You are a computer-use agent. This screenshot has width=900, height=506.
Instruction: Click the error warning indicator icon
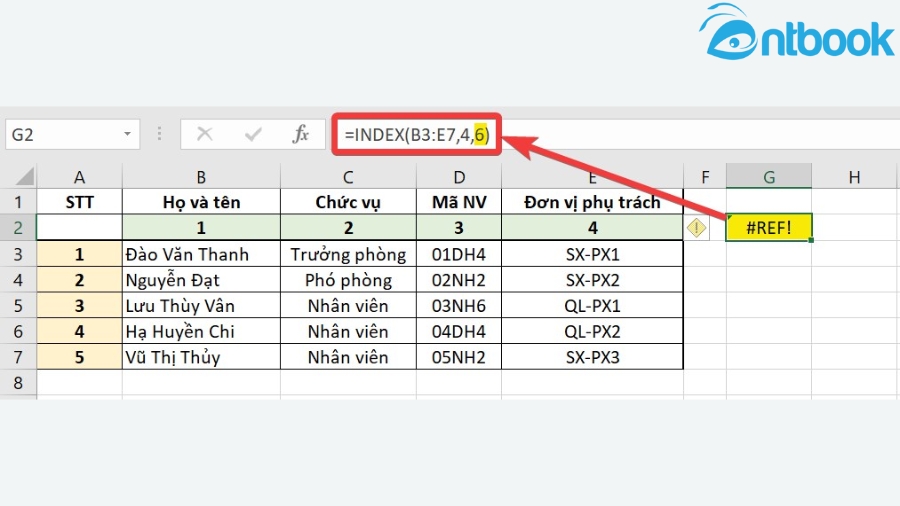click(696, 228)
